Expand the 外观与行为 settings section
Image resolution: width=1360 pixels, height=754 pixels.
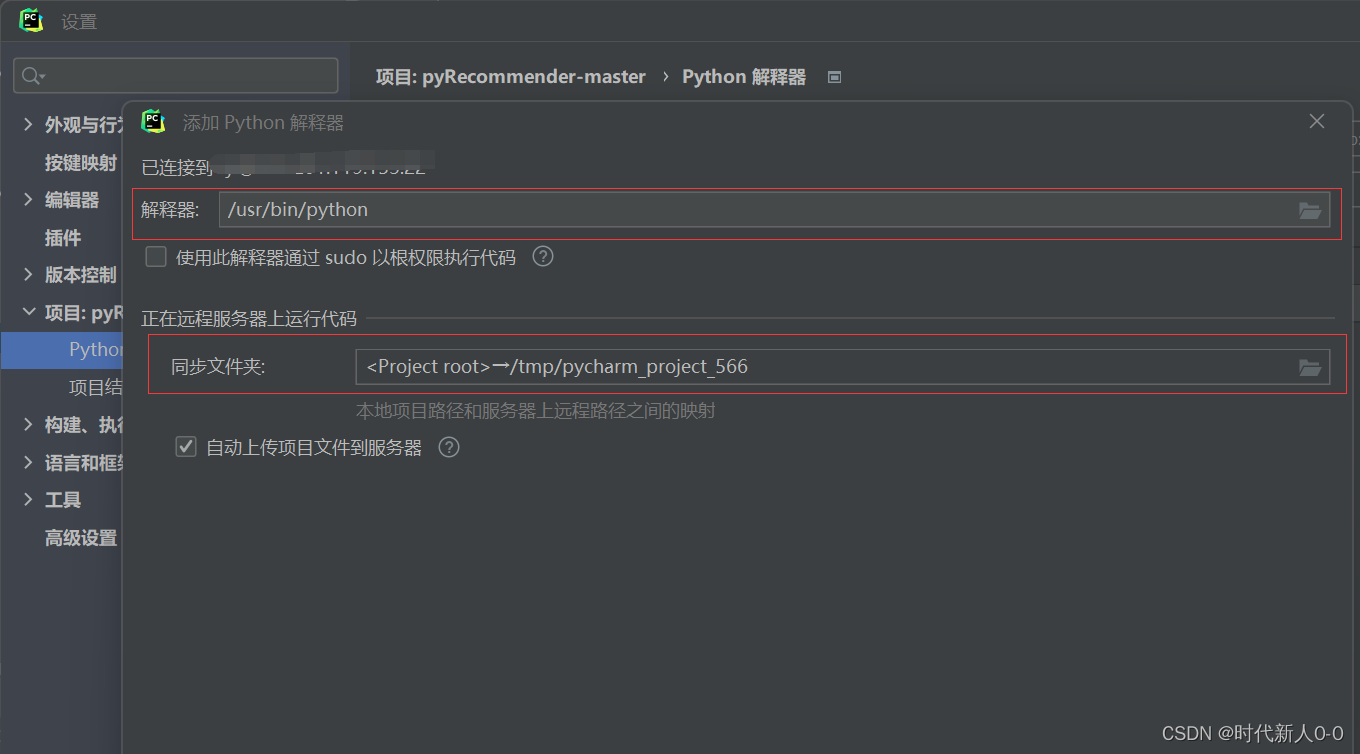[x=27, y=124]
